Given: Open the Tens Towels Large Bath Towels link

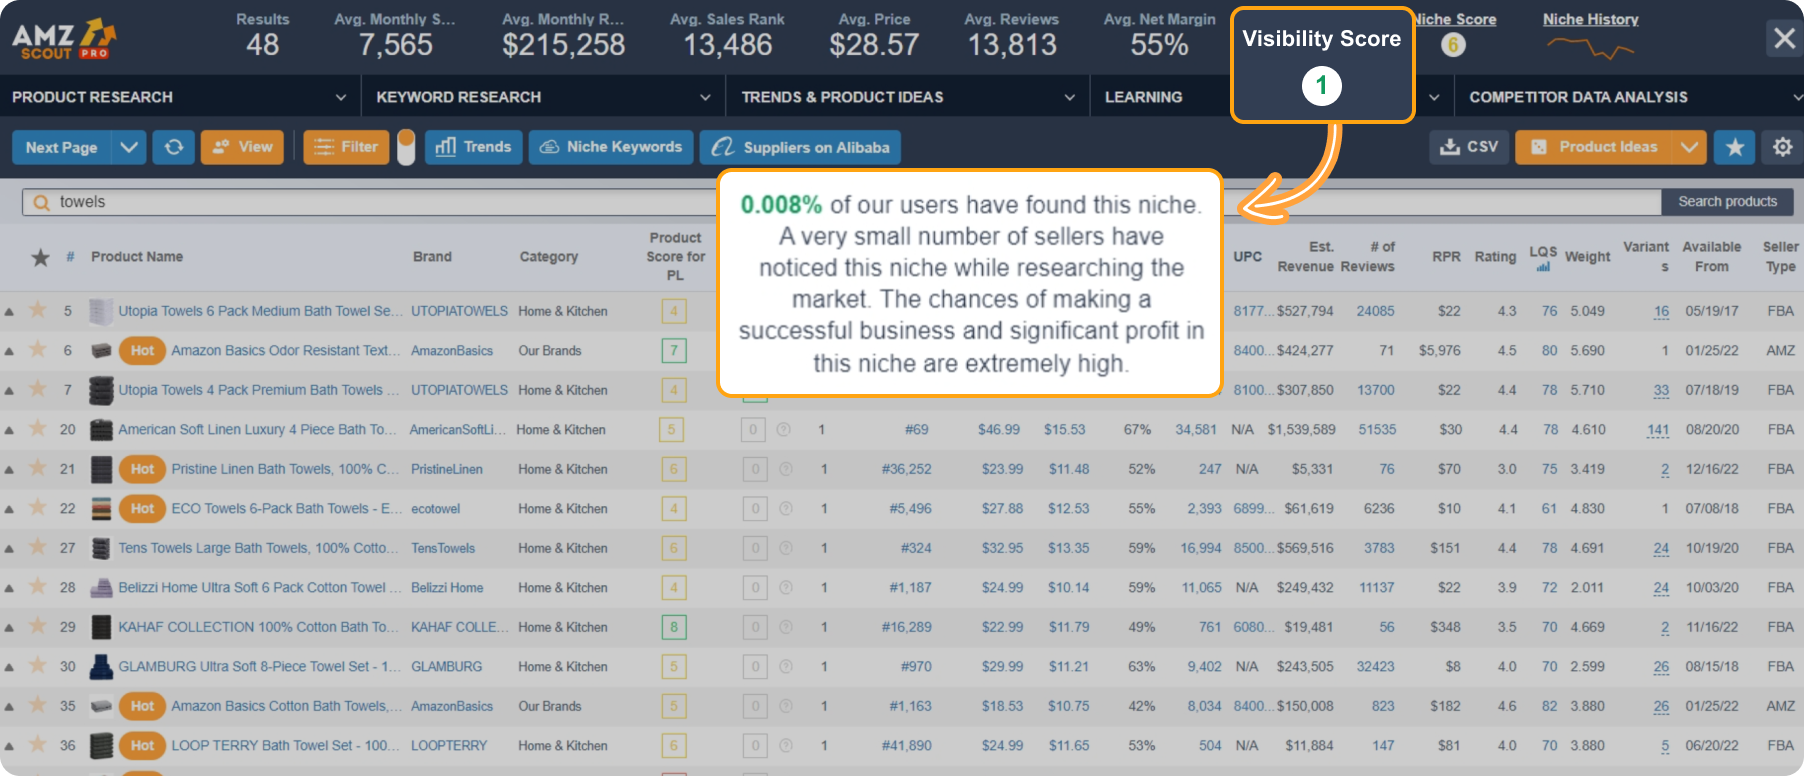Looking at the screenshot, I should coord(258,548).
